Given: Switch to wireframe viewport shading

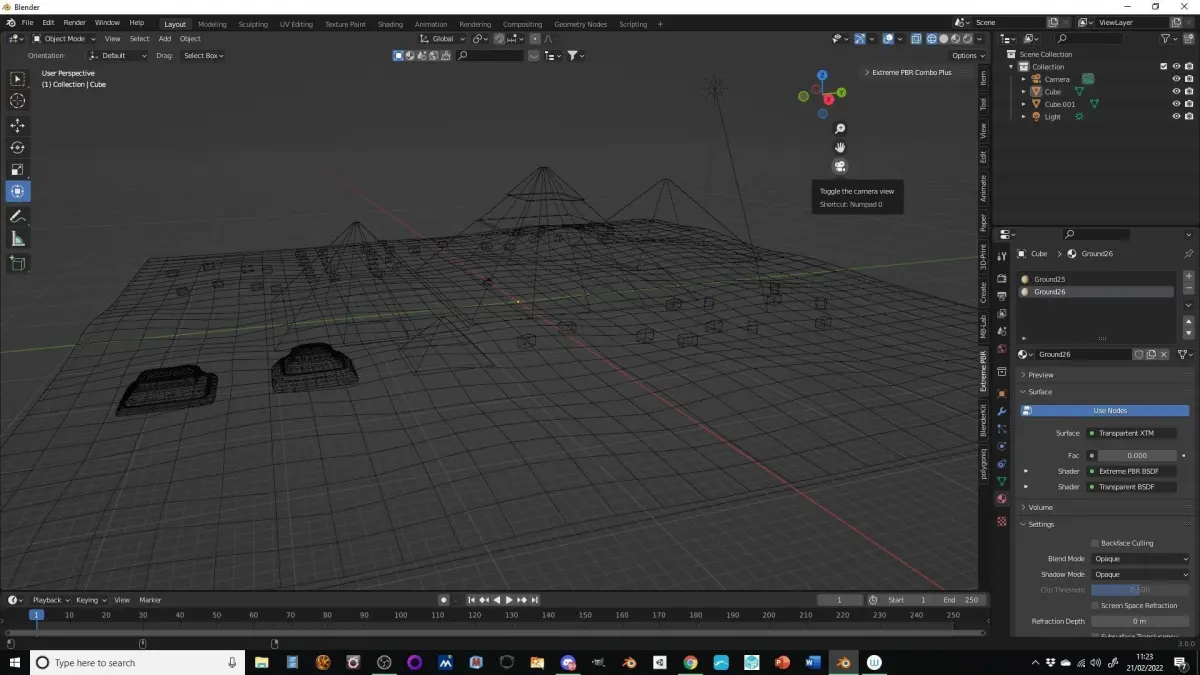Looking at the screenshot, I should [x=931, y=39].
